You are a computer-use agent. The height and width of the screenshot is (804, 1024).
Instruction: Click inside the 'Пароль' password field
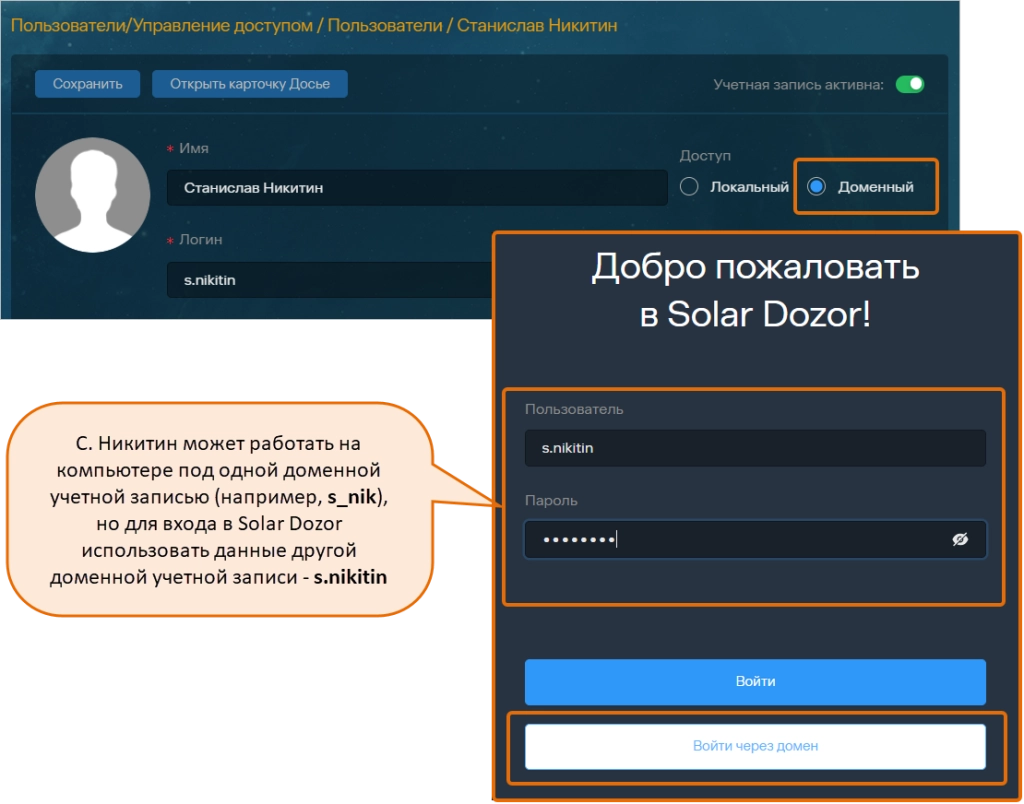735,539
